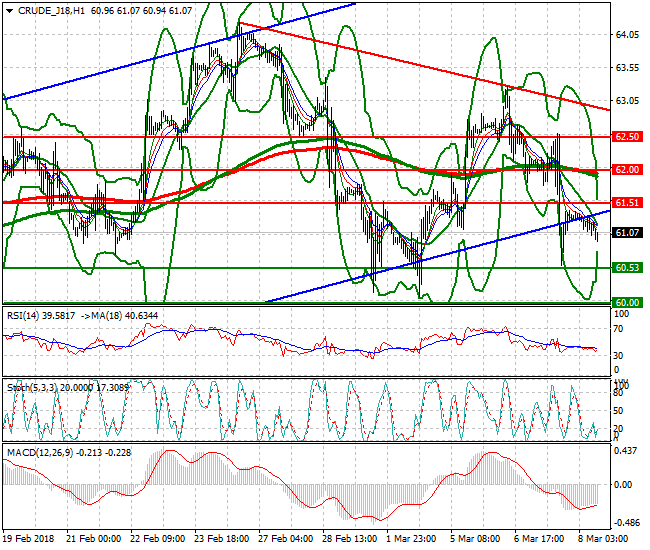The image size is (650, 550).
Task: Select the 23 Feb 18:00 time label
Action: [222, 539]
